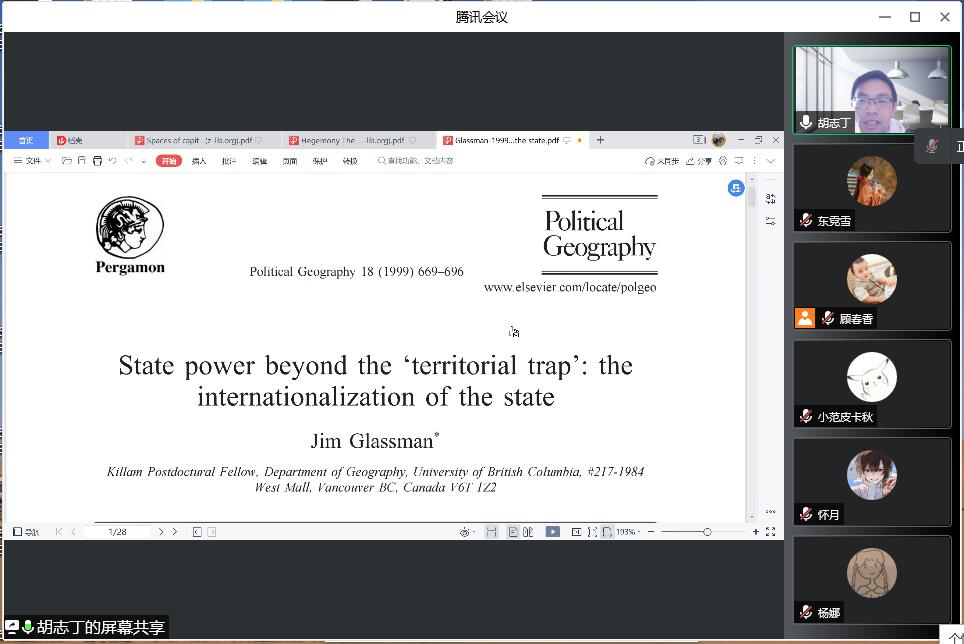
Task: Toggle the single page view mode
Action: [x=513, y=532]
